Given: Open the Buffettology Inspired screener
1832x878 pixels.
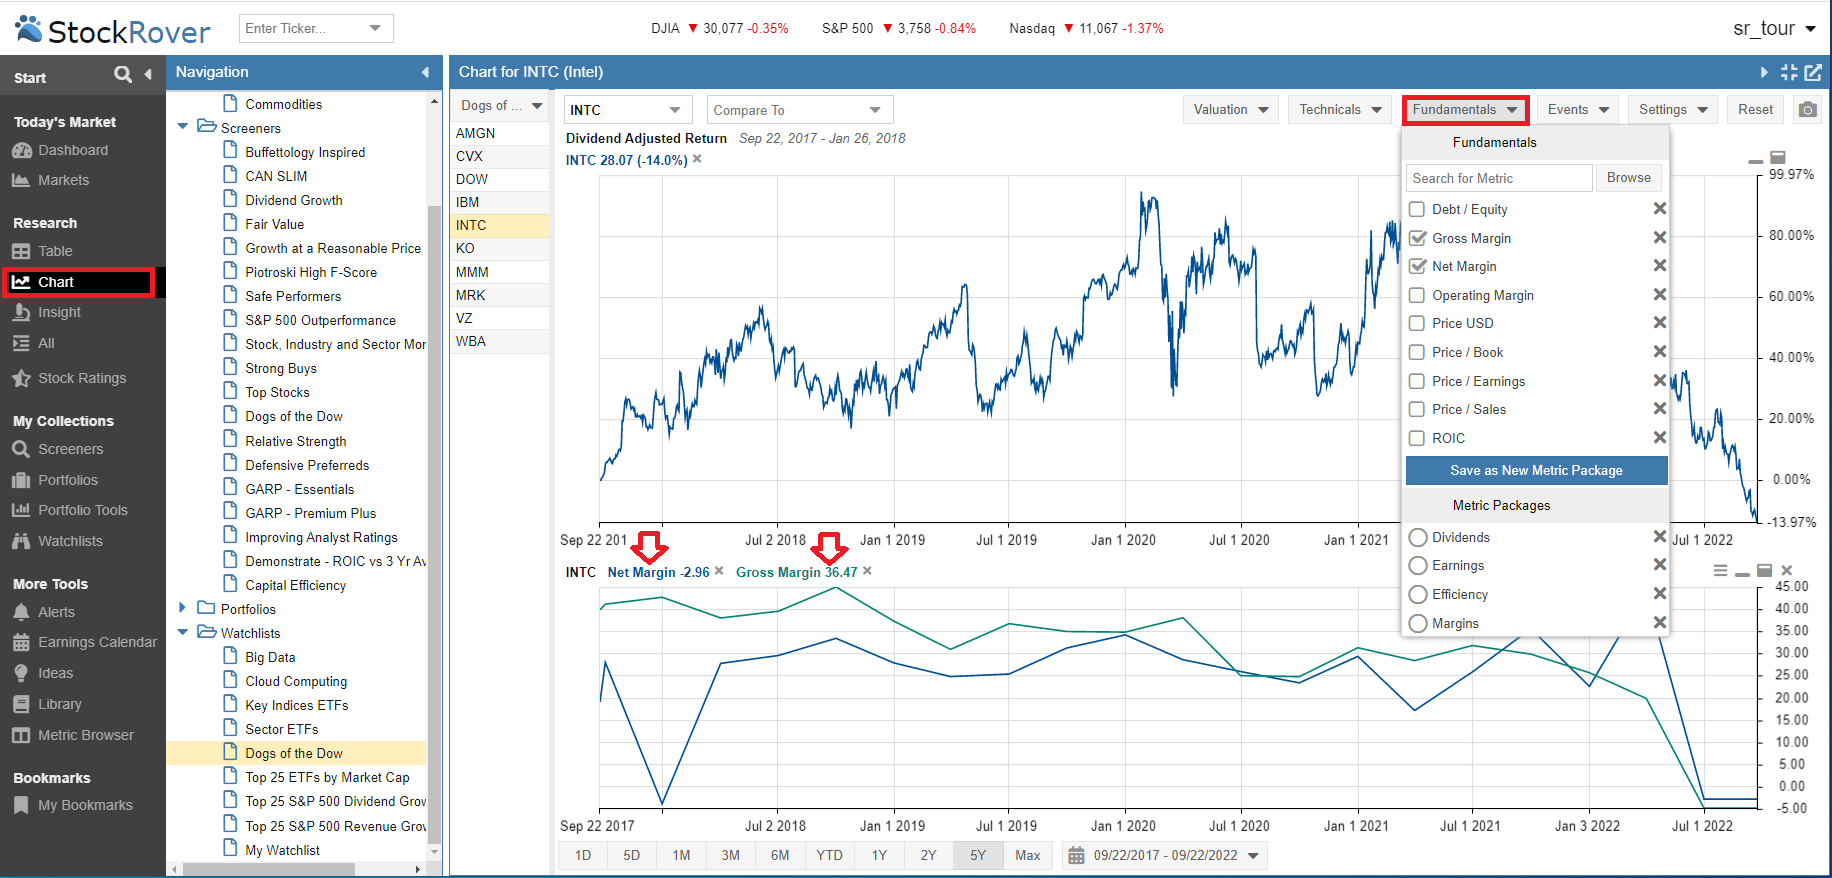Looking at the screenshot, I should click(x=305, y=152).
